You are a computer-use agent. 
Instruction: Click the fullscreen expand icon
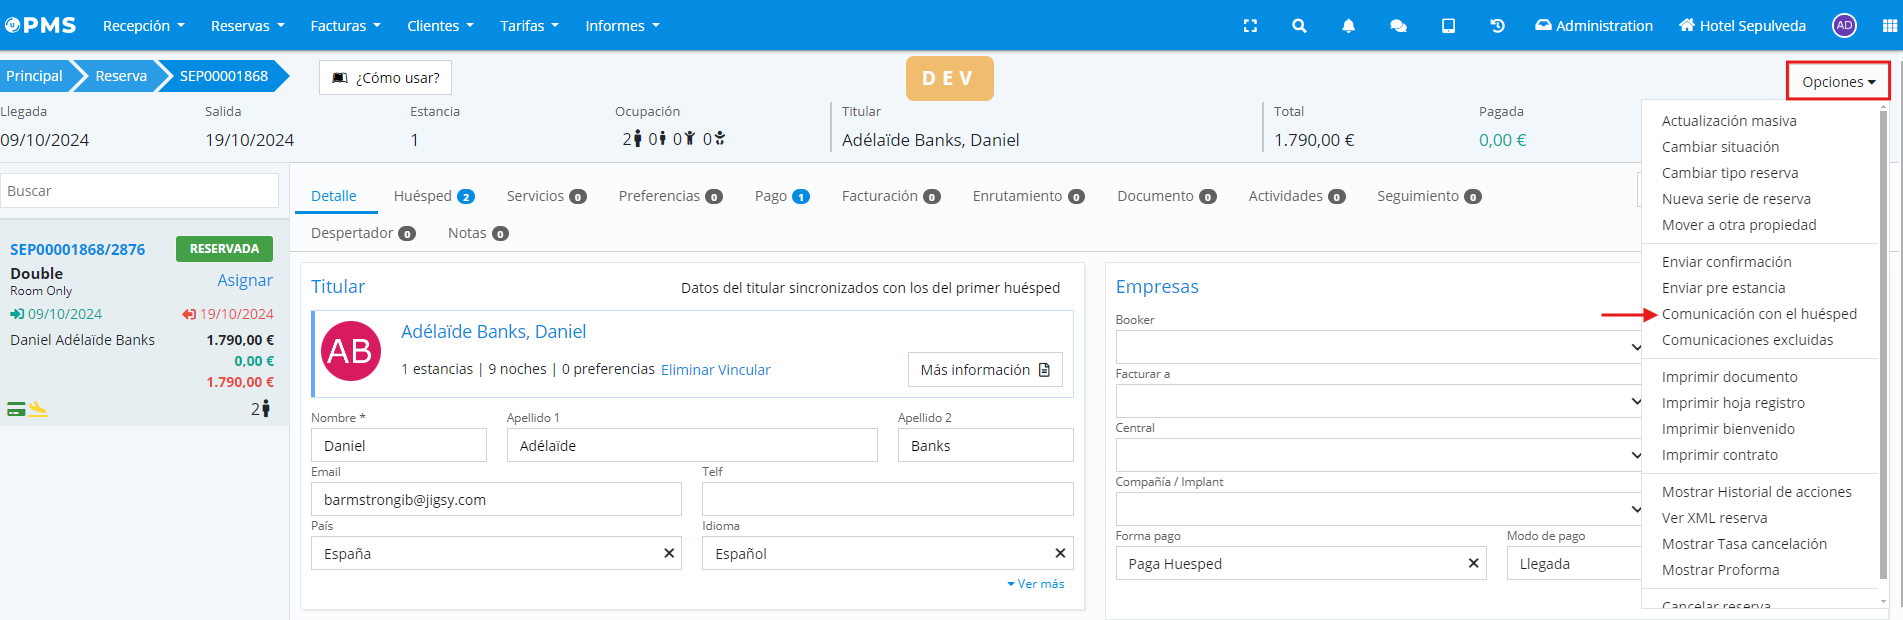1250,26
